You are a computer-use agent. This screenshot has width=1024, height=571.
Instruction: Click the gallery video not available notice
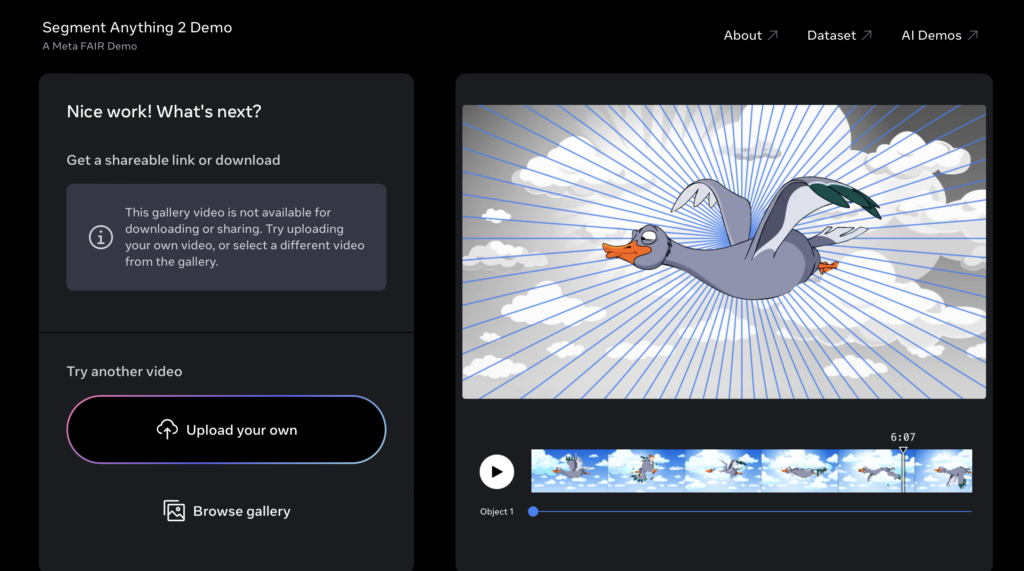(x=226, y=237)
